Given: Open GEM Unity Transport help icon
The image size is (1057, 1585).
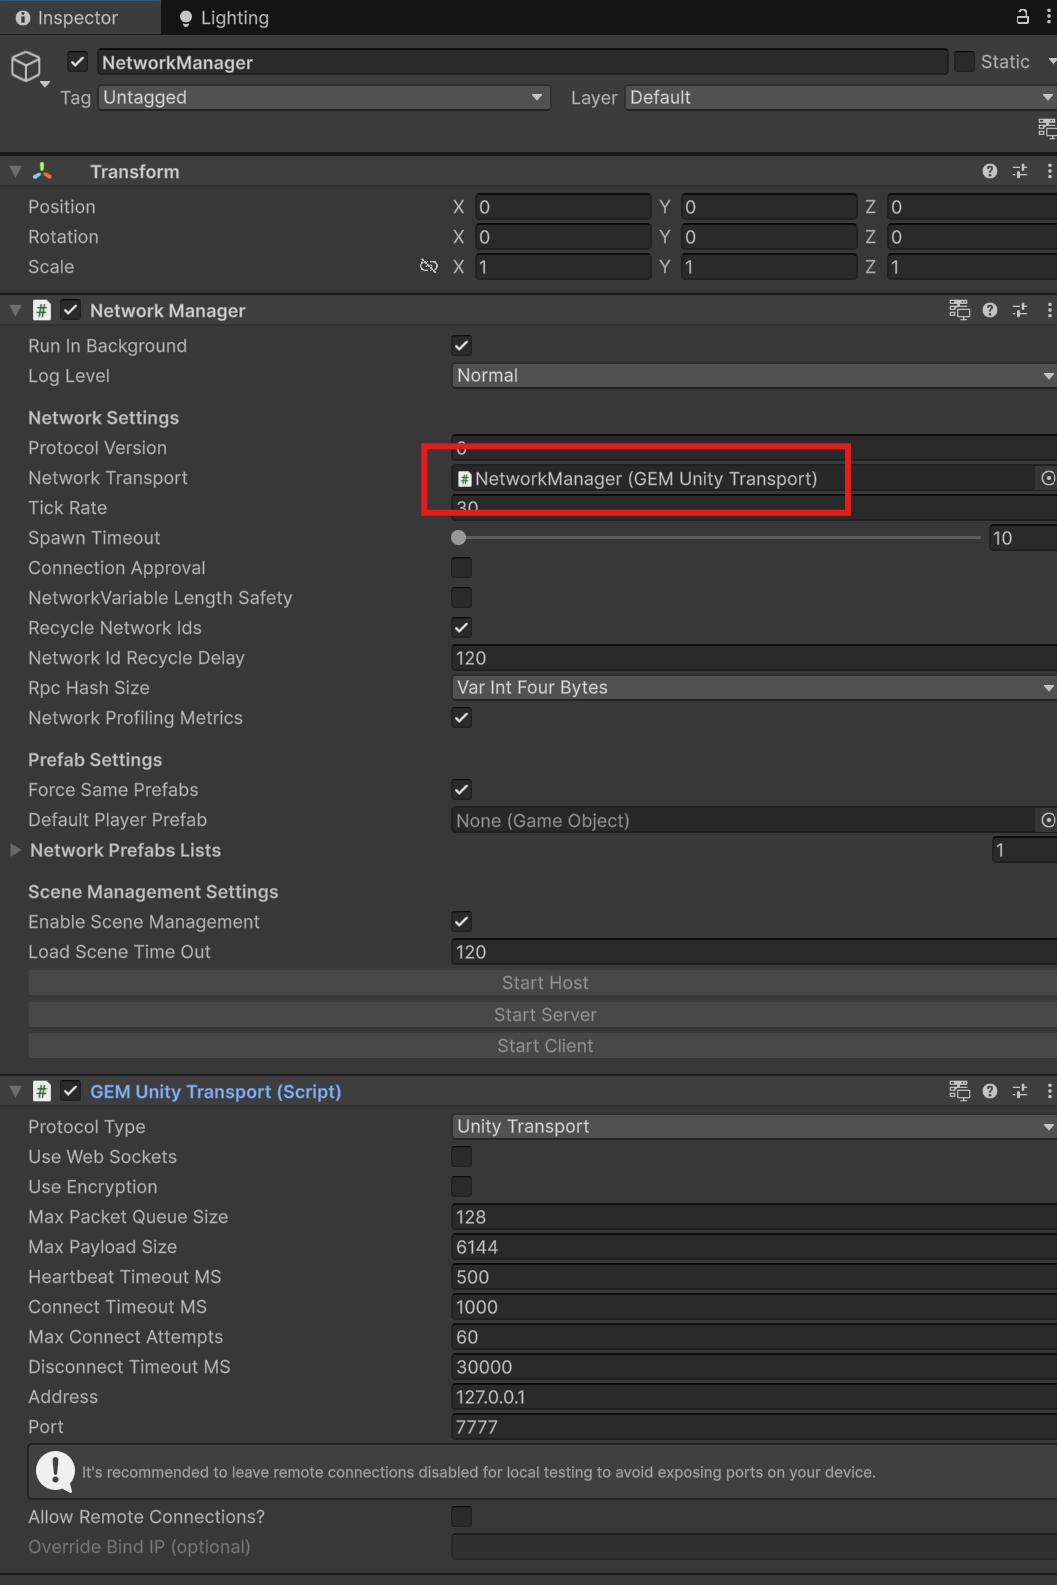Looking at the screenshot, I should [x=989, y=1091].
